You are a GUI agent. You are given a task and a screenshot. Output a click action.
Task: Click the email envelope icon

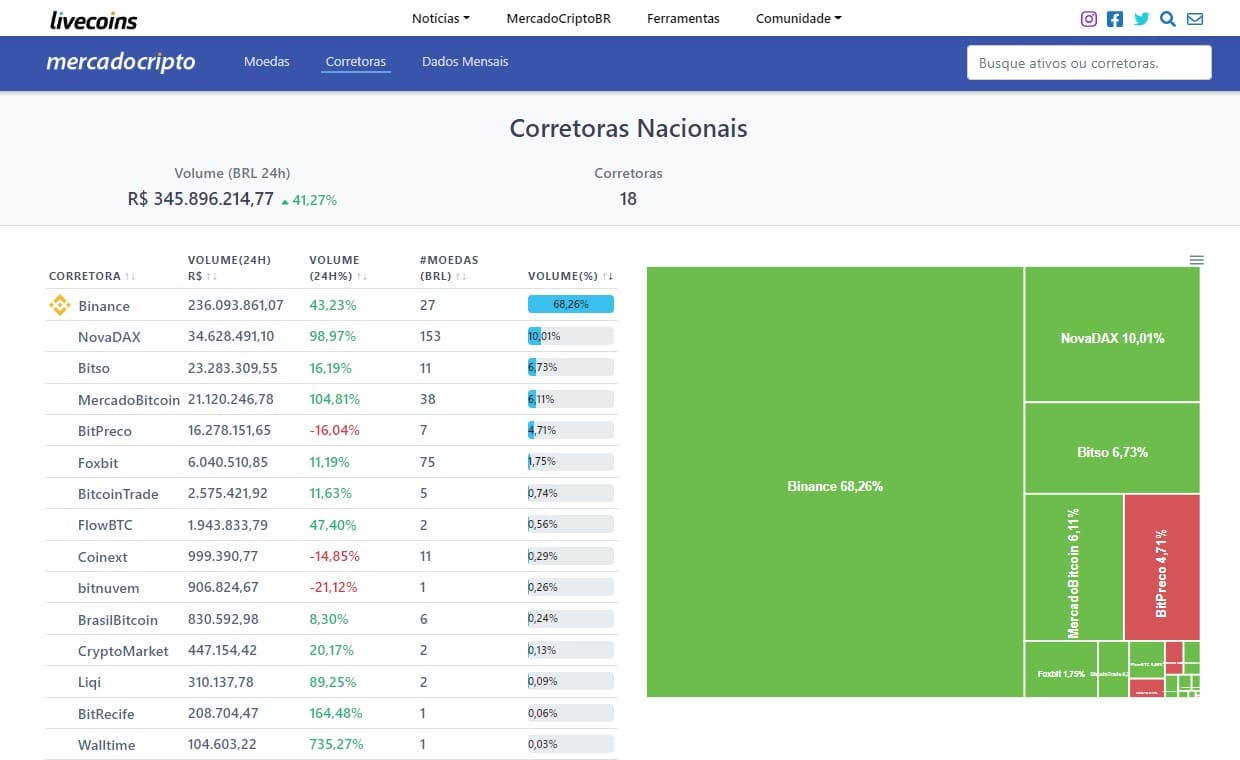(x=1195, y=18)
